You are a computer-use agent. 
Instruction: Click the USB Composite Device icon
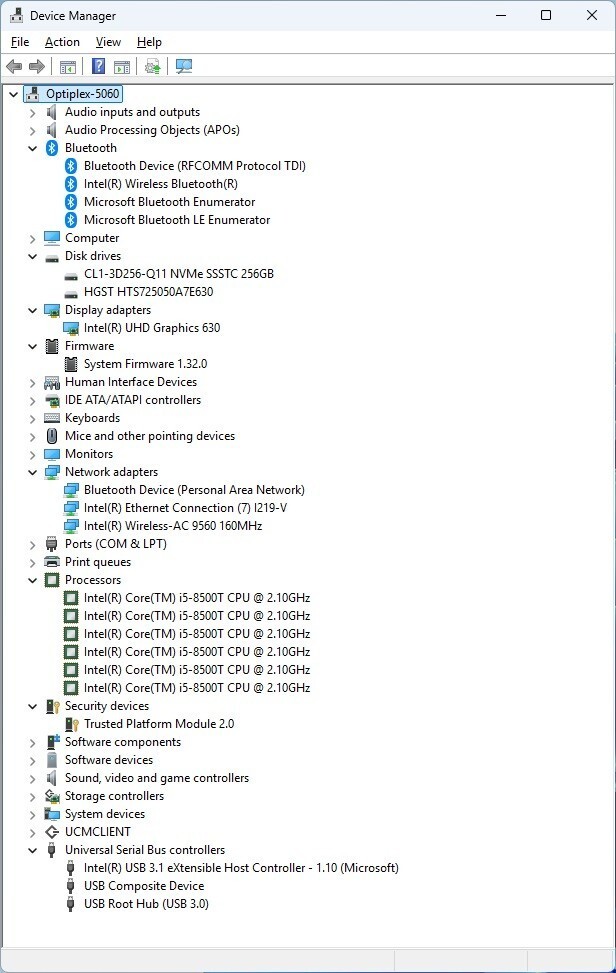[71, 886]
